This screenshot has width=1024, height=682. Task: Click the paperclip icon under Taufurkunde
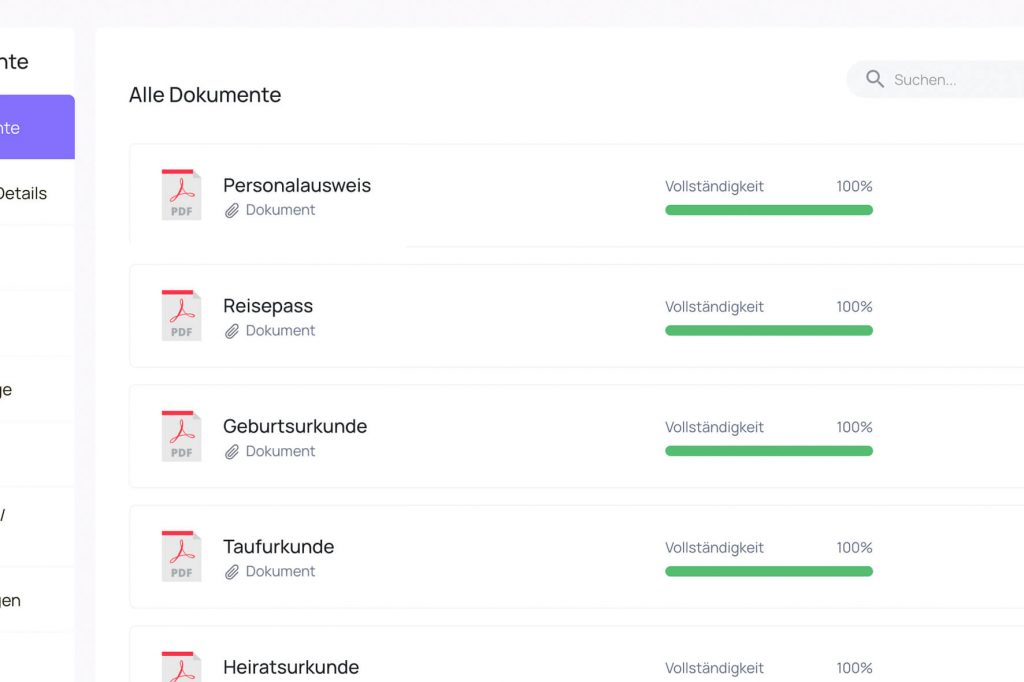[x=232, y=572]
